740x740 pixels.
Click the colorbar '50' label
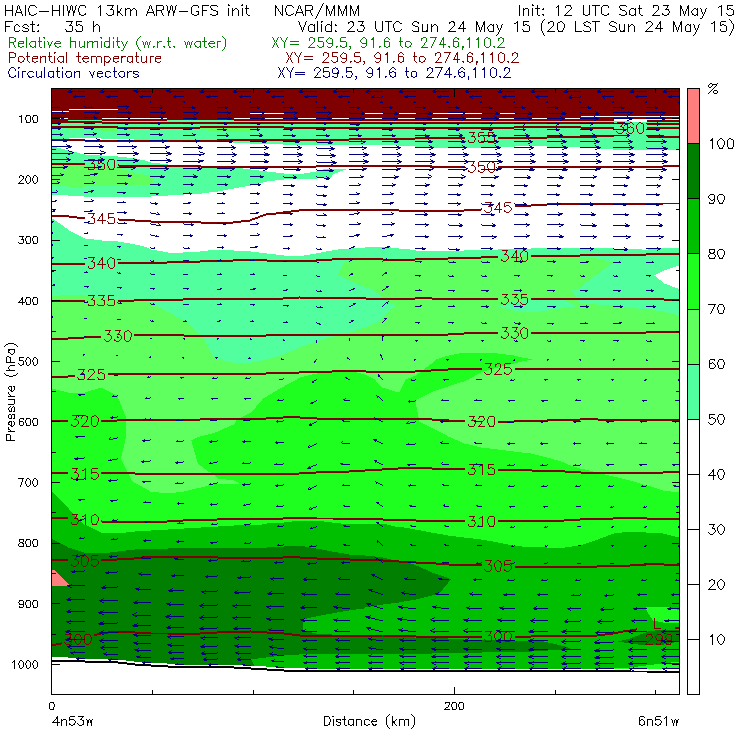coord(716,420)
